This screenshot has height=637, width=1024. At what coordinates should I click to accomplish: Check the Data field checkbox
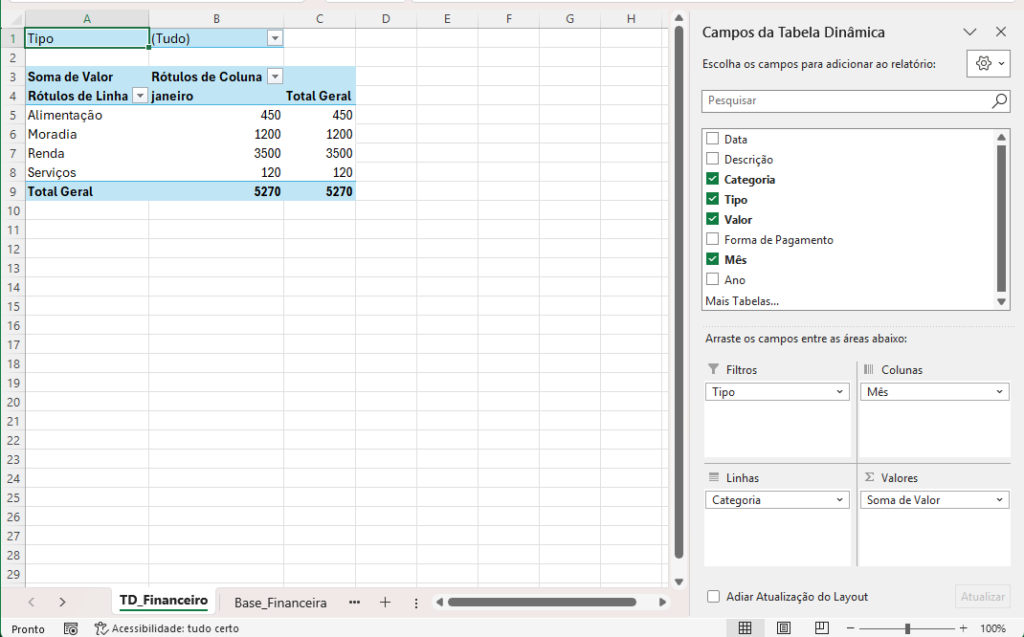tap(712, 139)
